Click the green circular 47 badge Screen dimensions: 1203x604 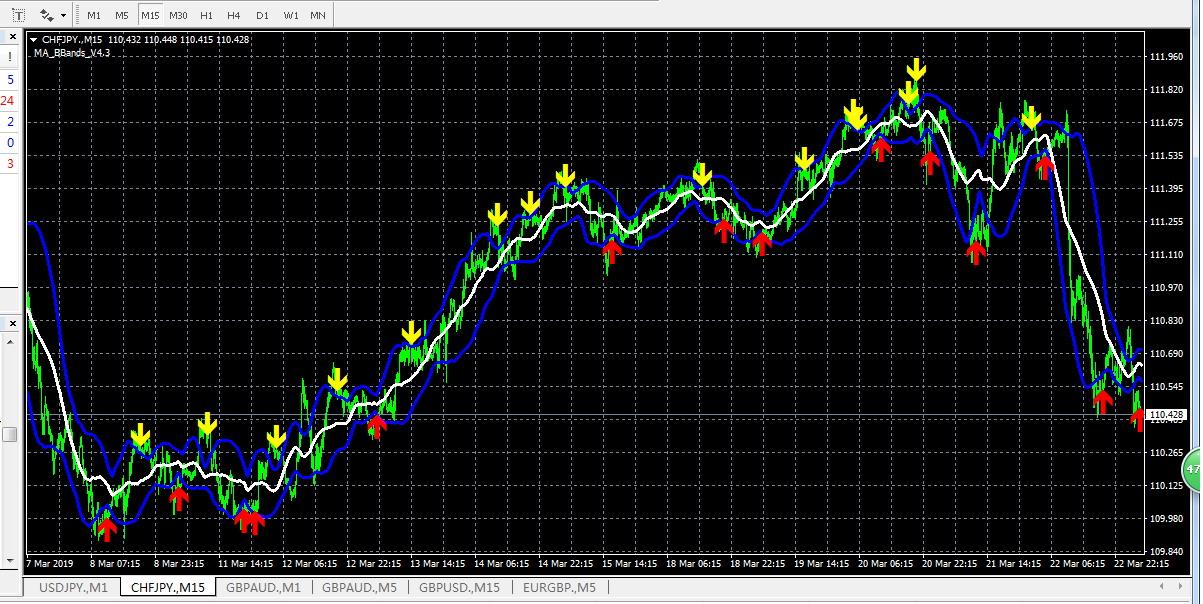pyautogui.click(x=1192, y=468)
